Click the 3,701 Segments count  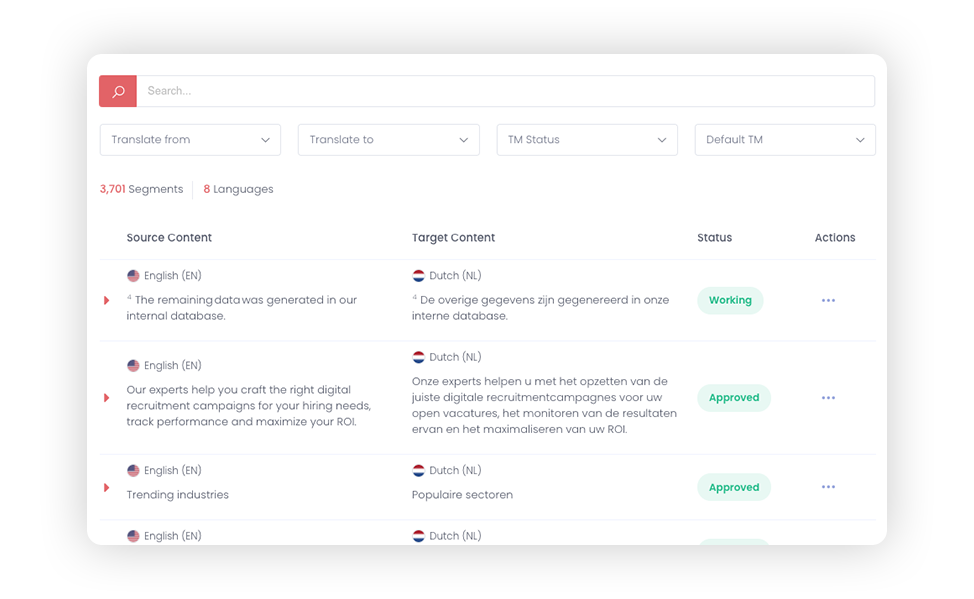coord(142,190)
